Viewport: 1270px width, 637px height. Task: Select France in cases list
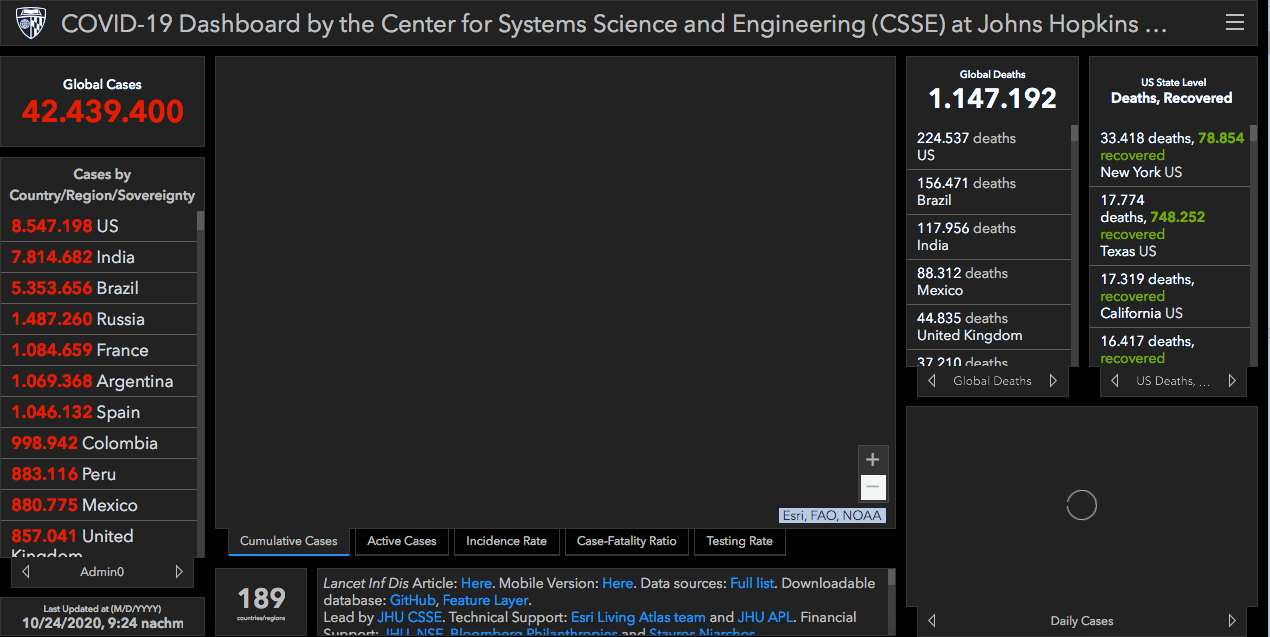[x=98, y=350]
